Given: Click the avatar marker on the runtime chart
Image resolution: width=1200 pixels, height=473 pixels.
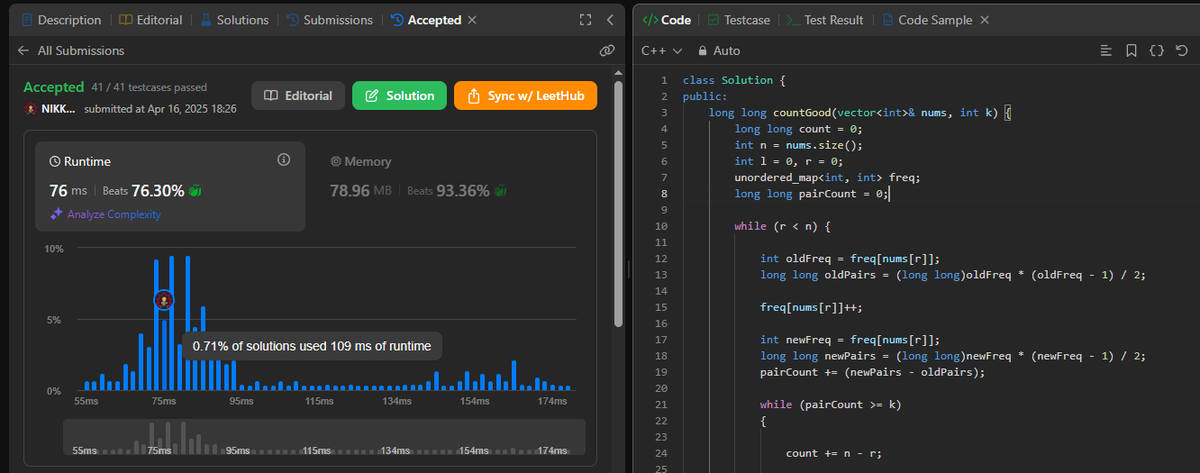Looking at the screenshot, I should click(x=165, y=299).
